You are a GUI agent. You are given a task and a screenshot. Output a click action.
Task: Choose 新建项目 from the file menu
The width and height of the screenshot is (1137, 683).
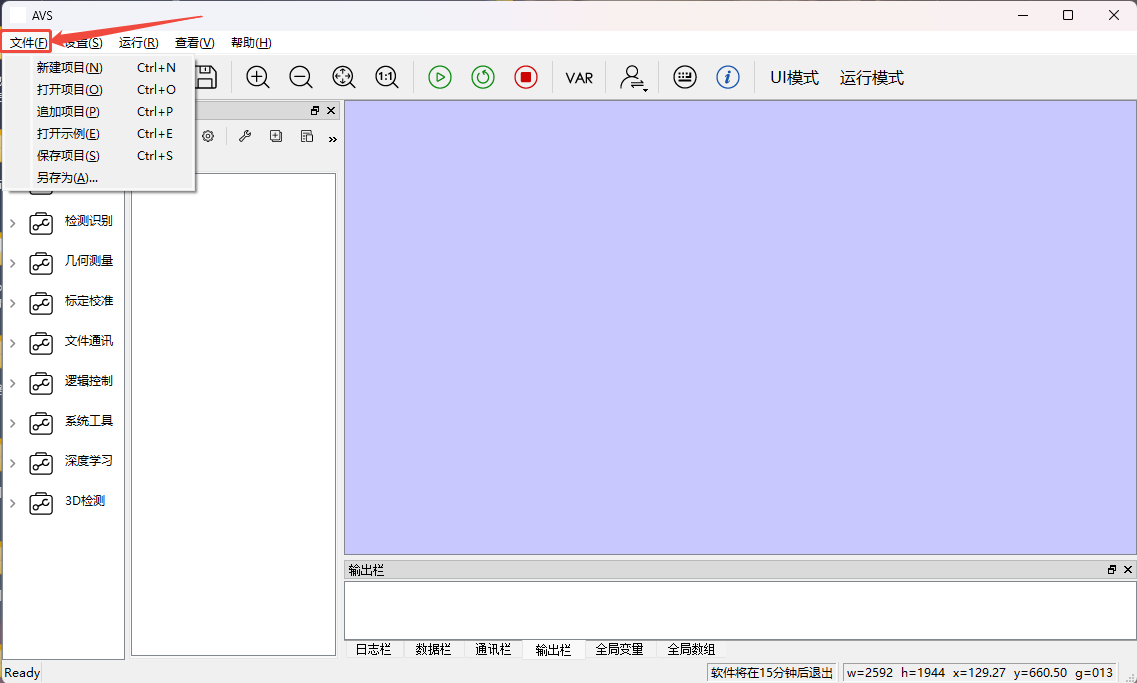(x=69, y=68)
